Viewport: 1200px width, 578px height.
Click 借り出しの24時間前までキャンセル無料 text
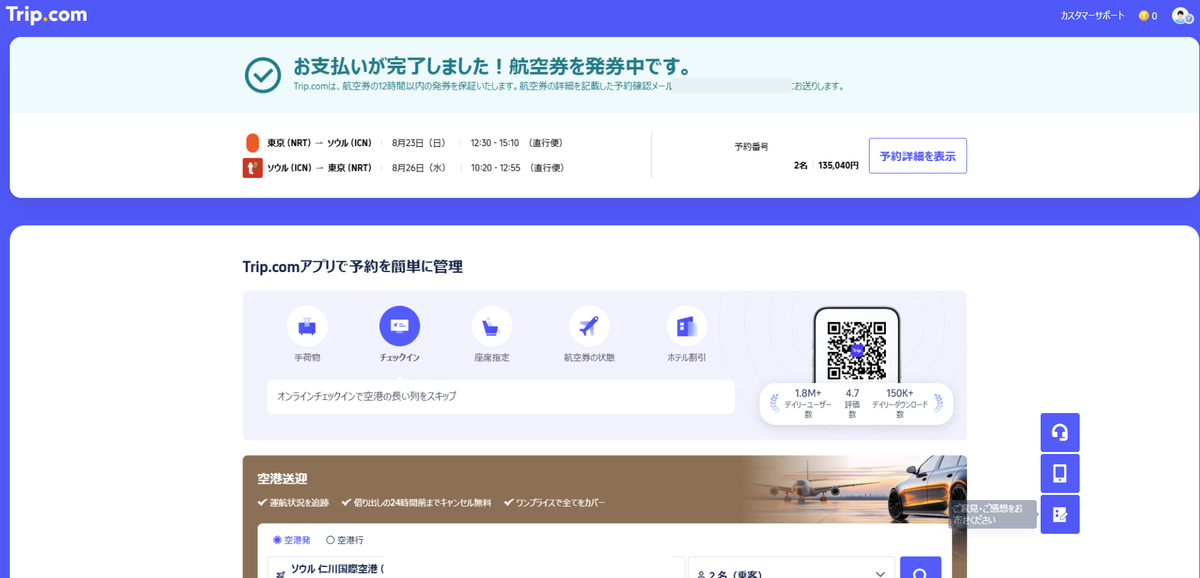[422, 503]
